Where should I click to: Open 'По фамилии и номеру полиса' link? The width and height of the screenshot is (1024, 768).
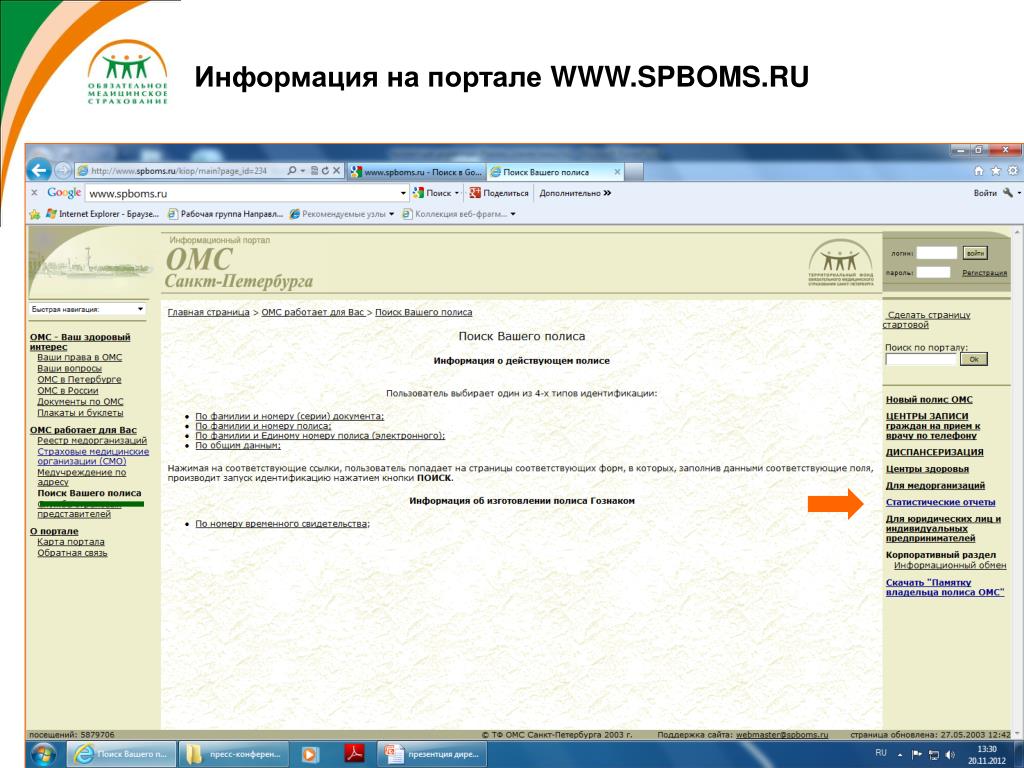263,426
